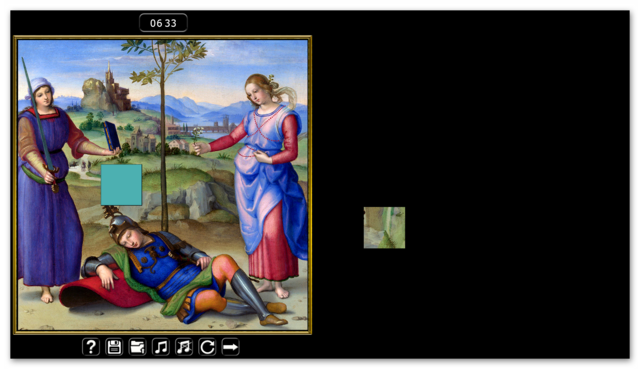Load a saved puzzle via folder icon

click(137, 347)
